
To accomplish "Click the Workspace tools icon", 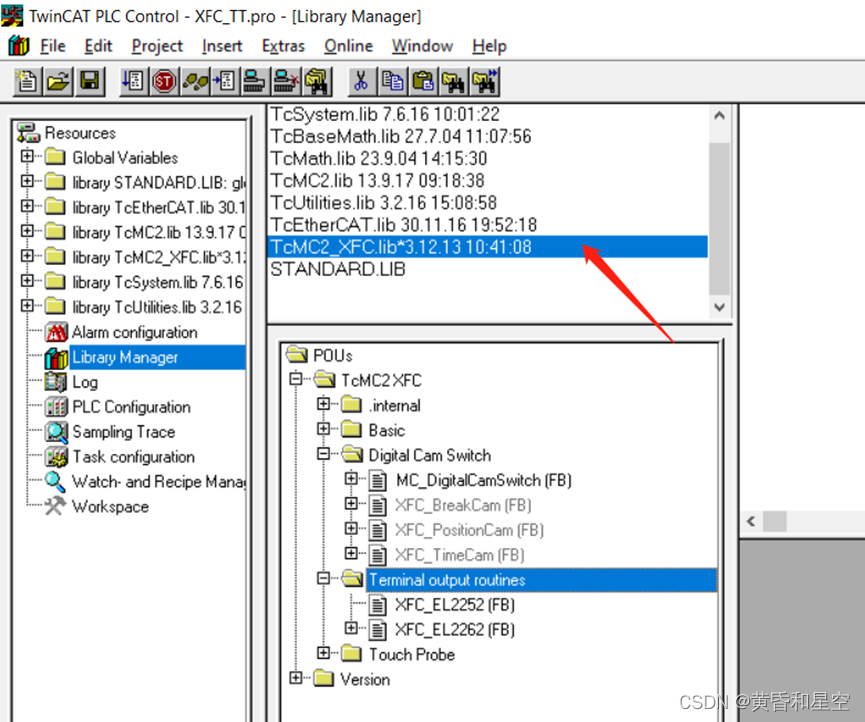I will [x=55, y=506].
